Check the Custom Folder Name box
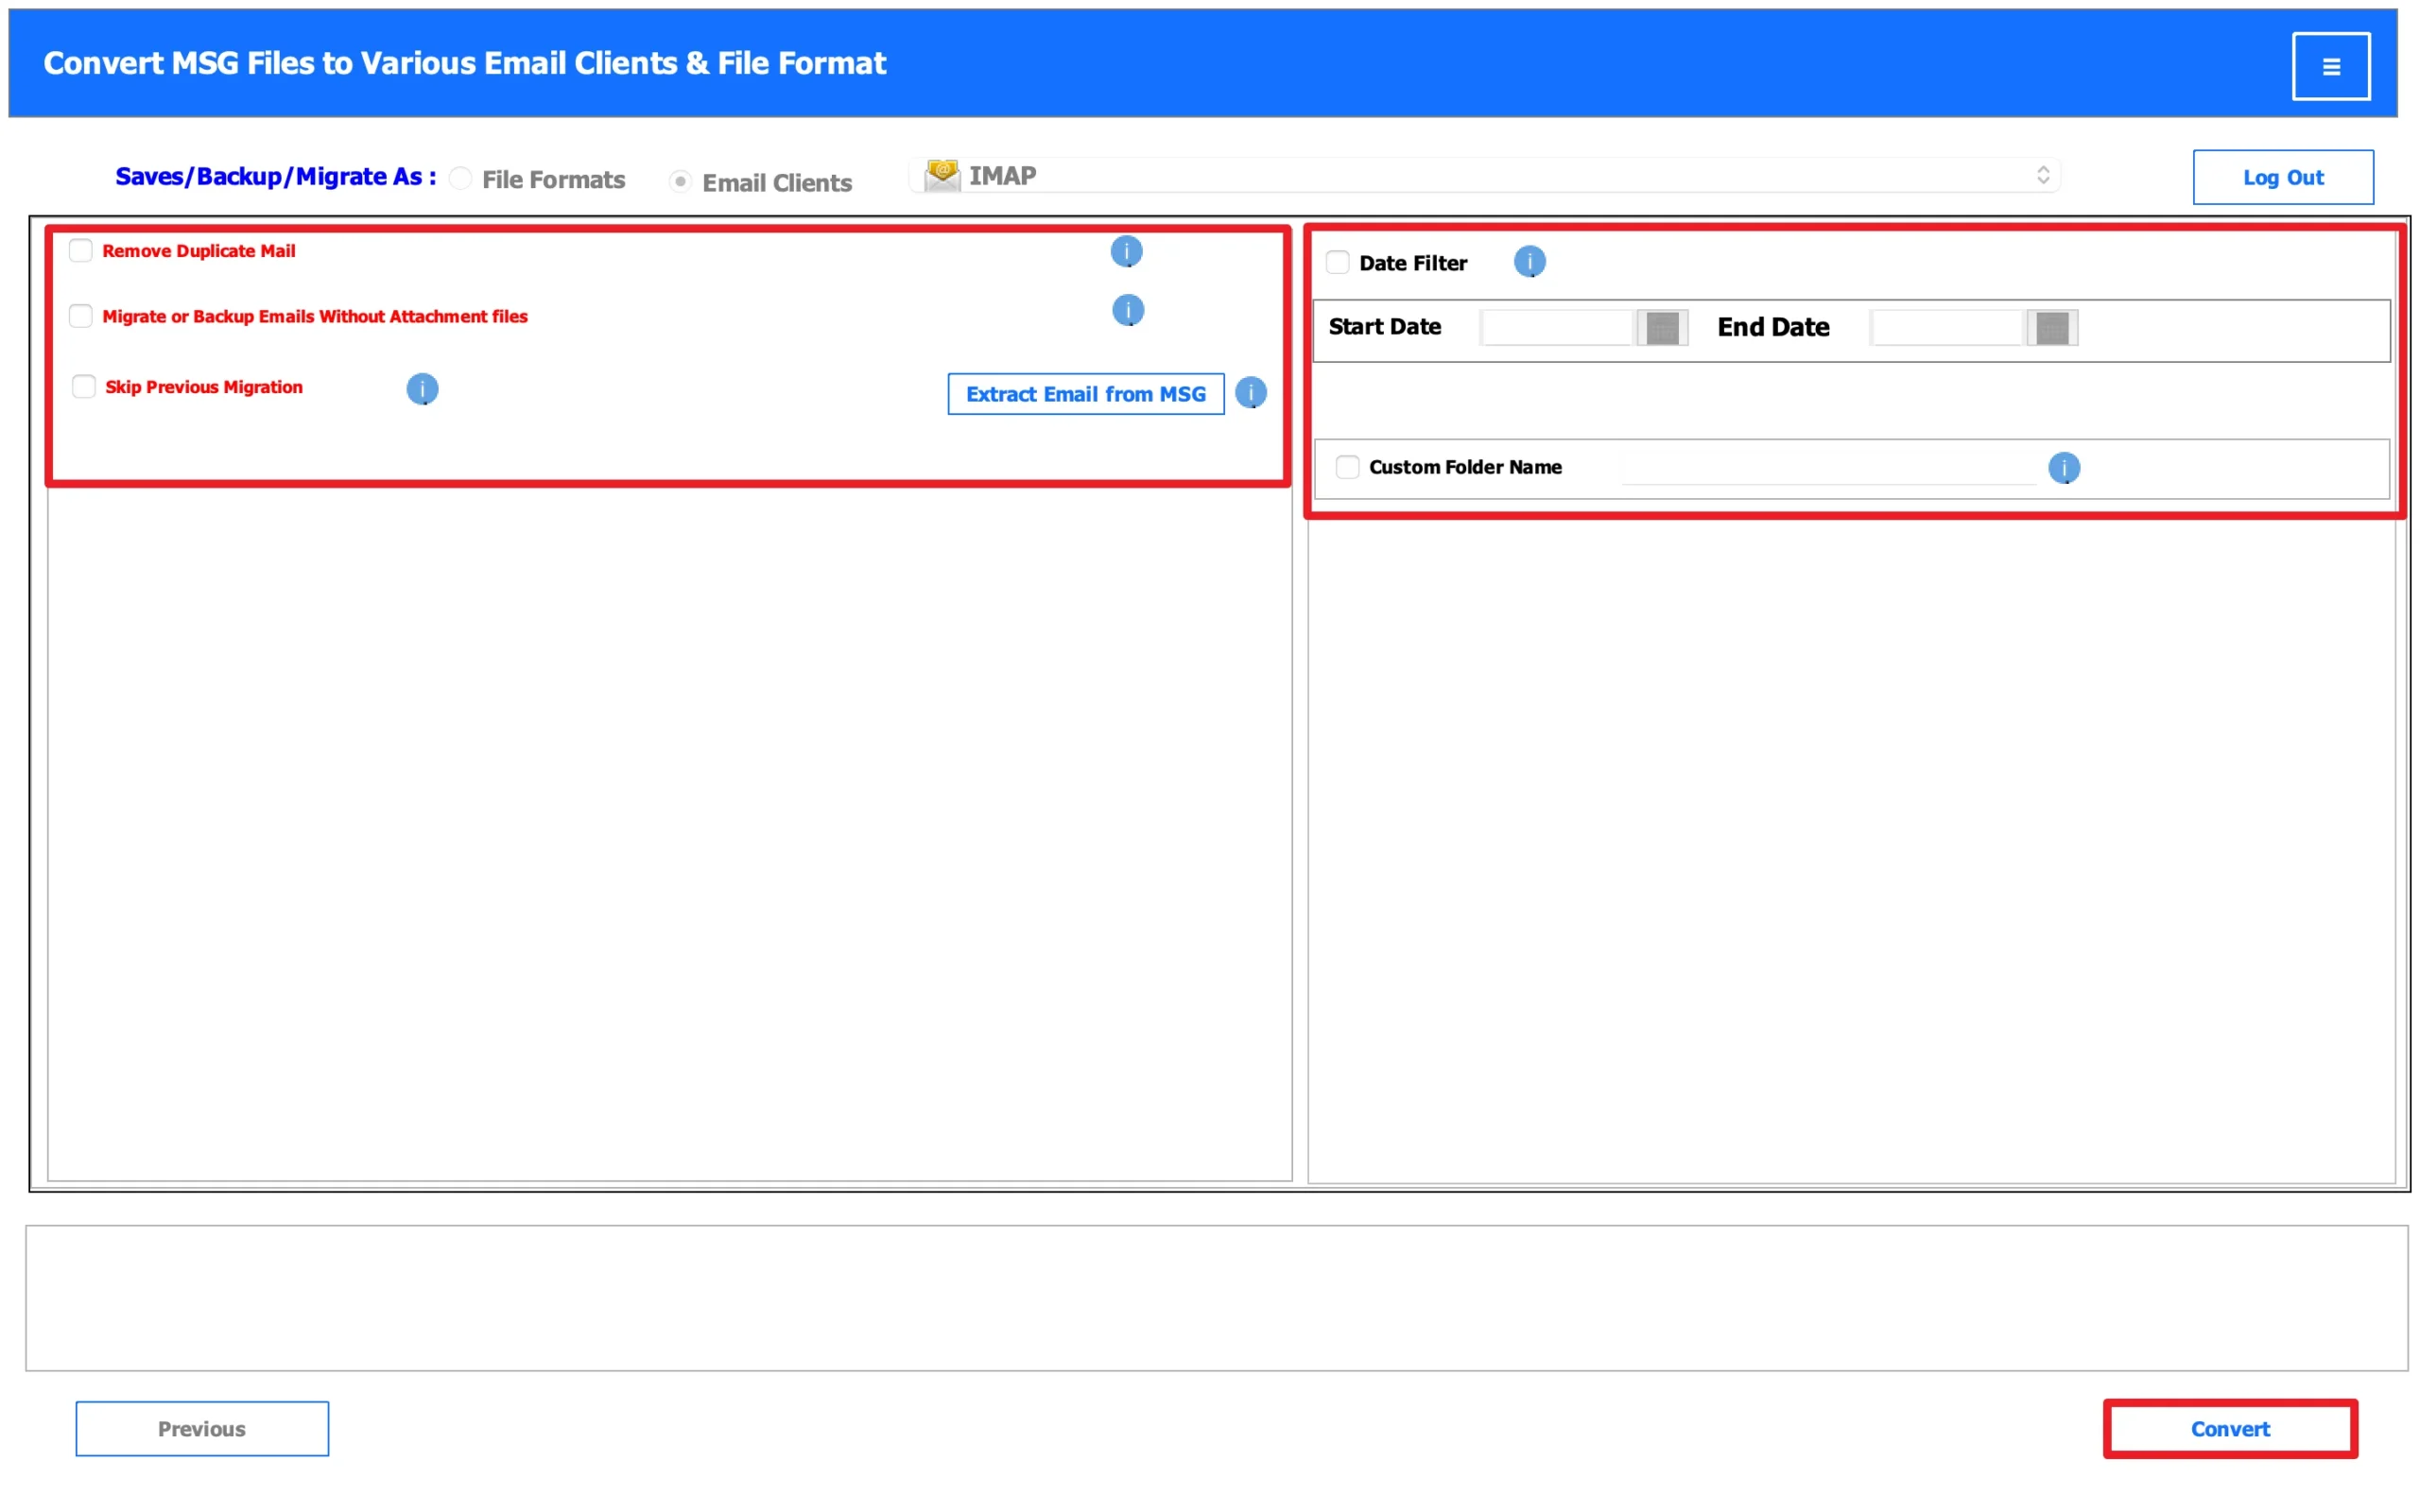The width and height of the screenshot is (2420, 1512). tap(1347, 467)
